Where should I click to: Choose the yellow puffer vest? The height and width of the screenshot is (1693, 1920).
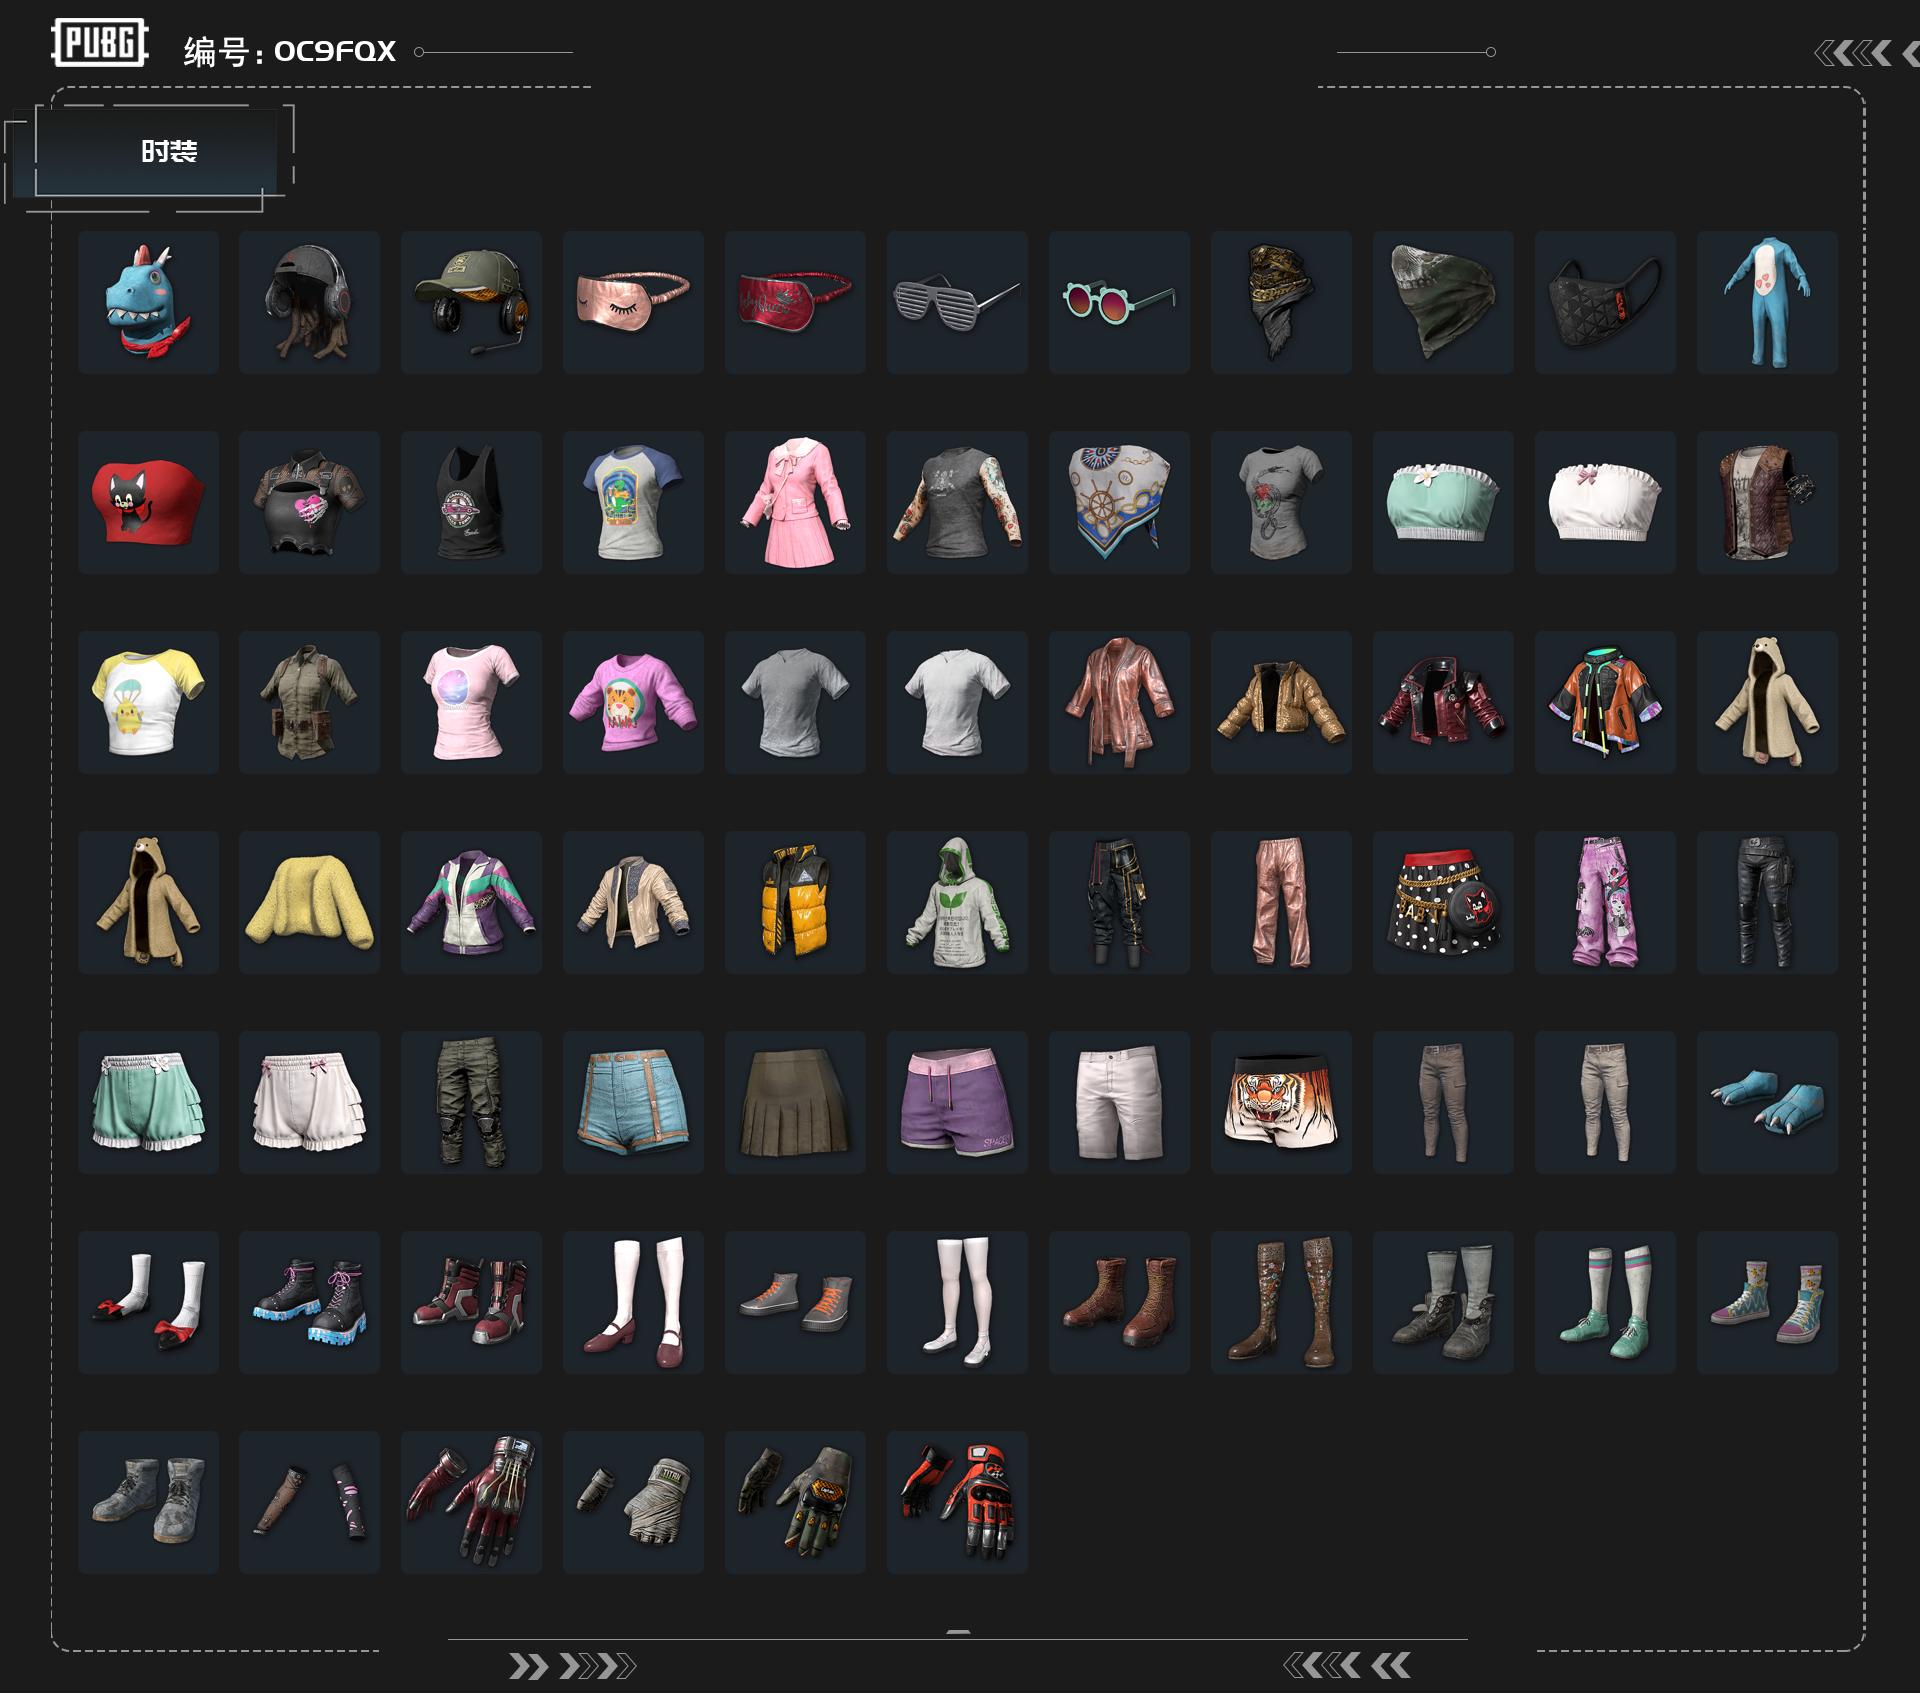point(795,902)
